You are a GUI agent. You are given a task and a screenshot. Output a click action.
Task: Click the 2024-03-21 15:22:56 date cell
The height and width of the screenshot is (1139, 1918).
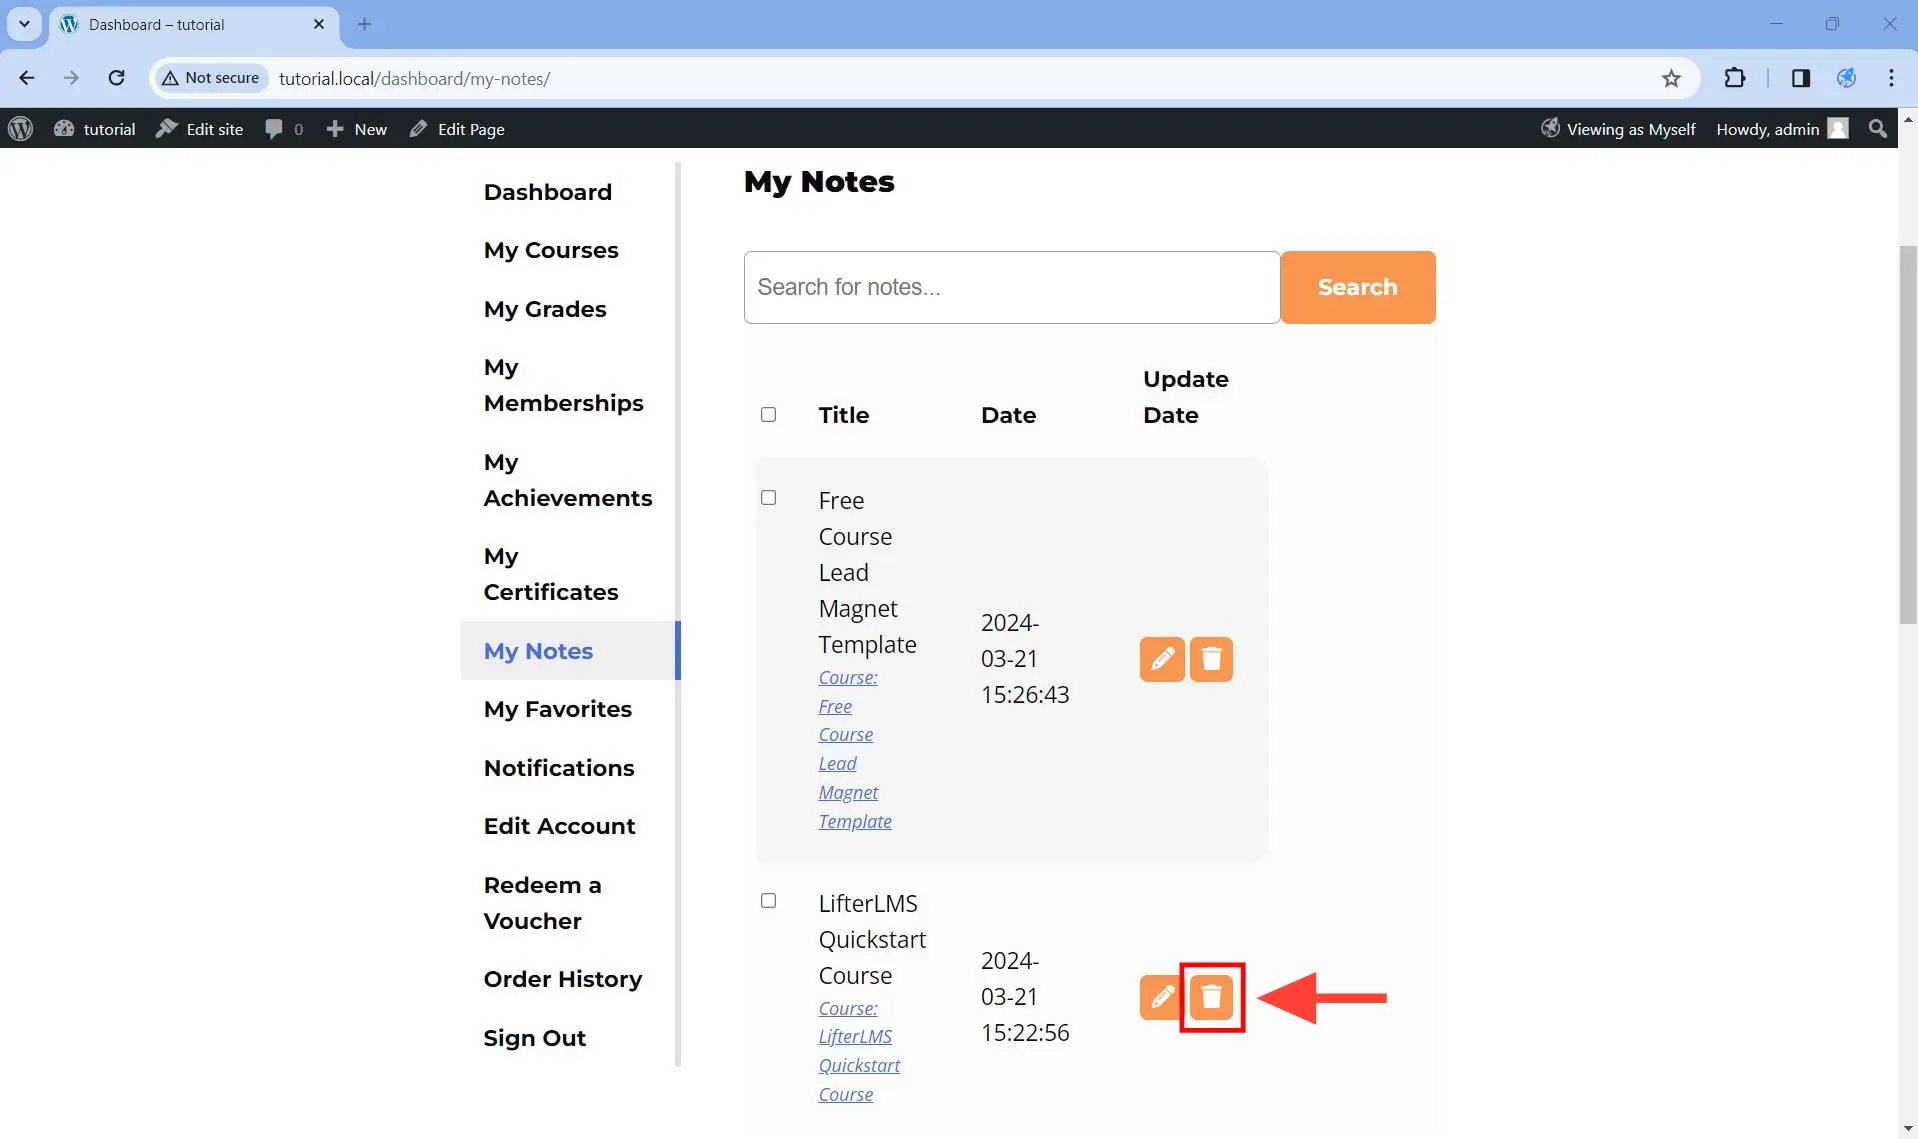click(x=1025, y=997)
